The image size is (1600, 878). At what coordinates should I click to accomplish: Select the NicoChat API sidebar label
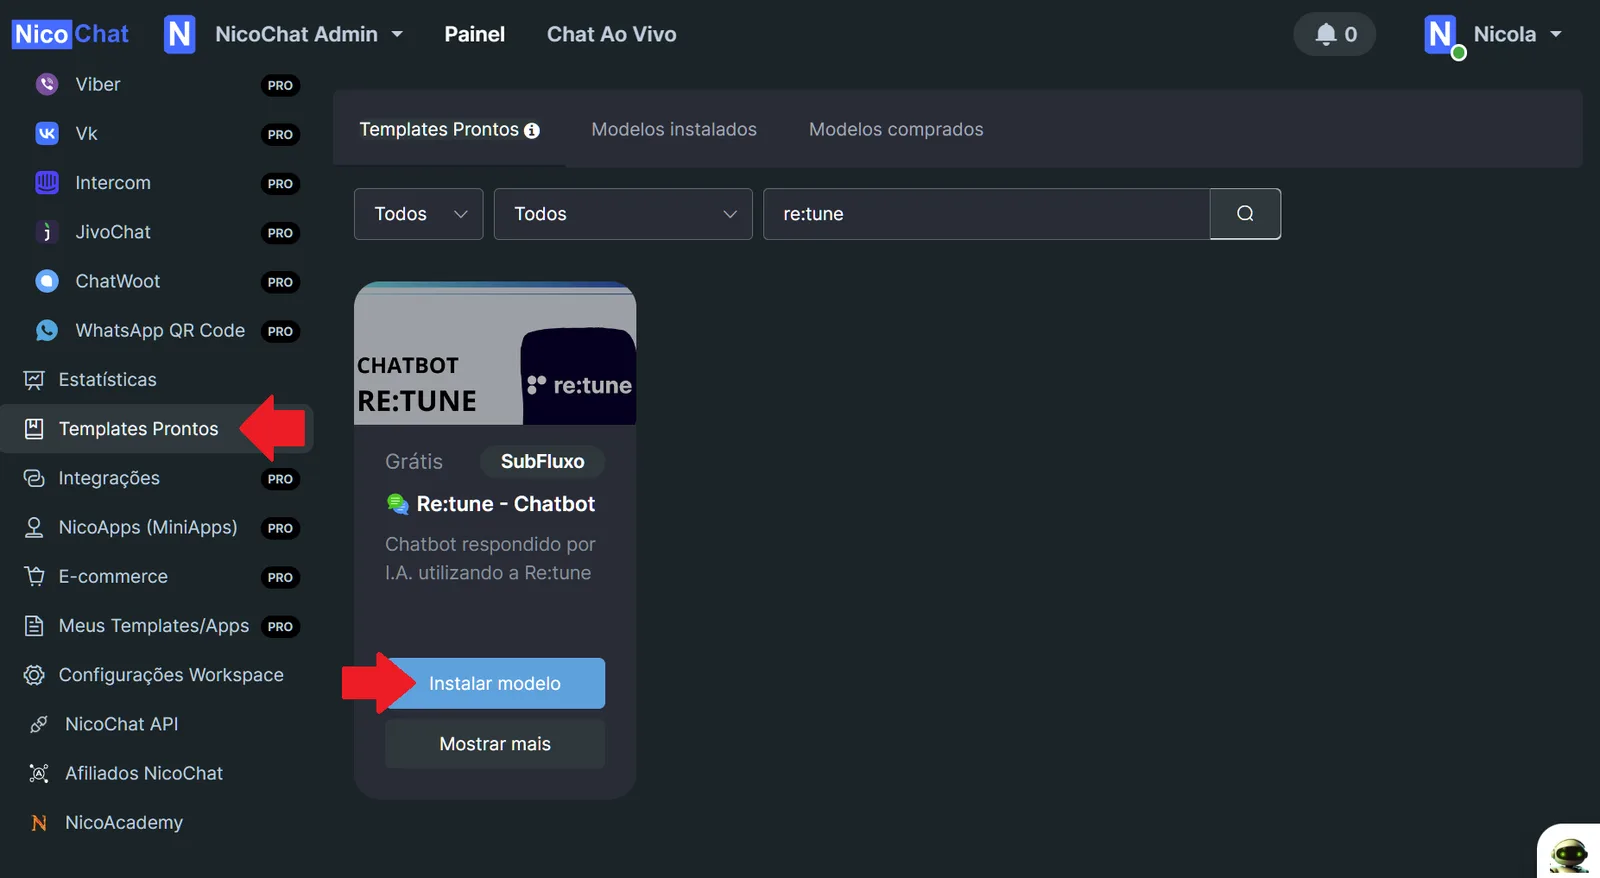pyautogui.click(x=122, y=724)
